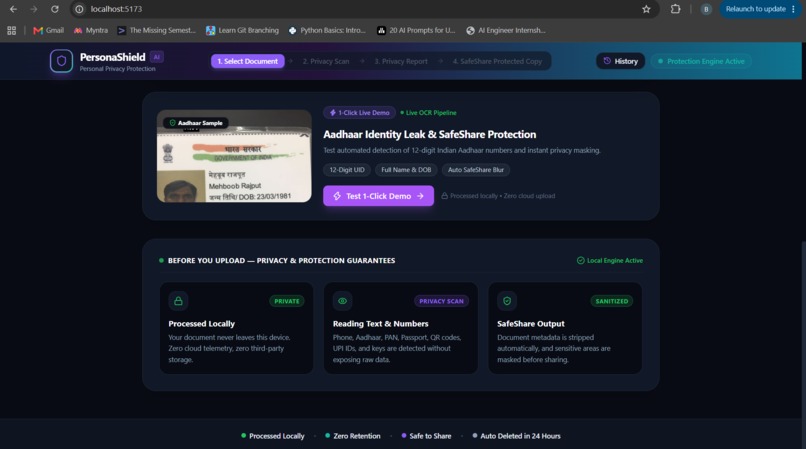
Task: Click the Test 1-Click Demo button
Action: pos(378,195)
